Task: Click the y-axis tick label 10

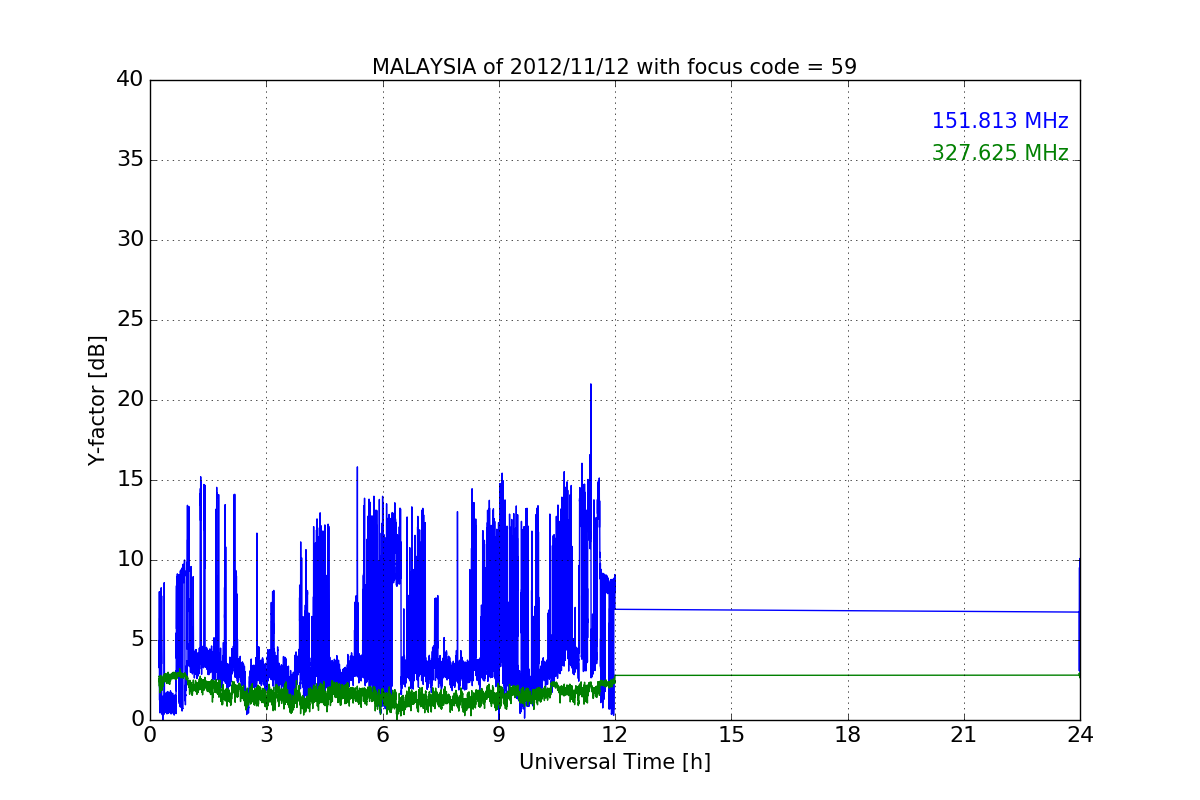Action: pos(130,560)
